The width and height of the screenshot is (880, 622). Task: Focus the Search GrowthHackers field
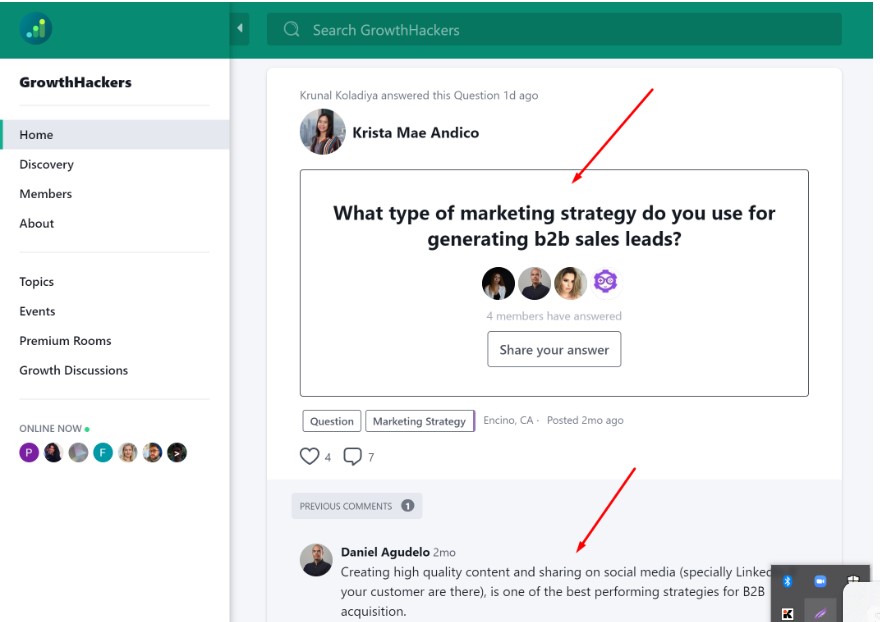coord(554,29)
